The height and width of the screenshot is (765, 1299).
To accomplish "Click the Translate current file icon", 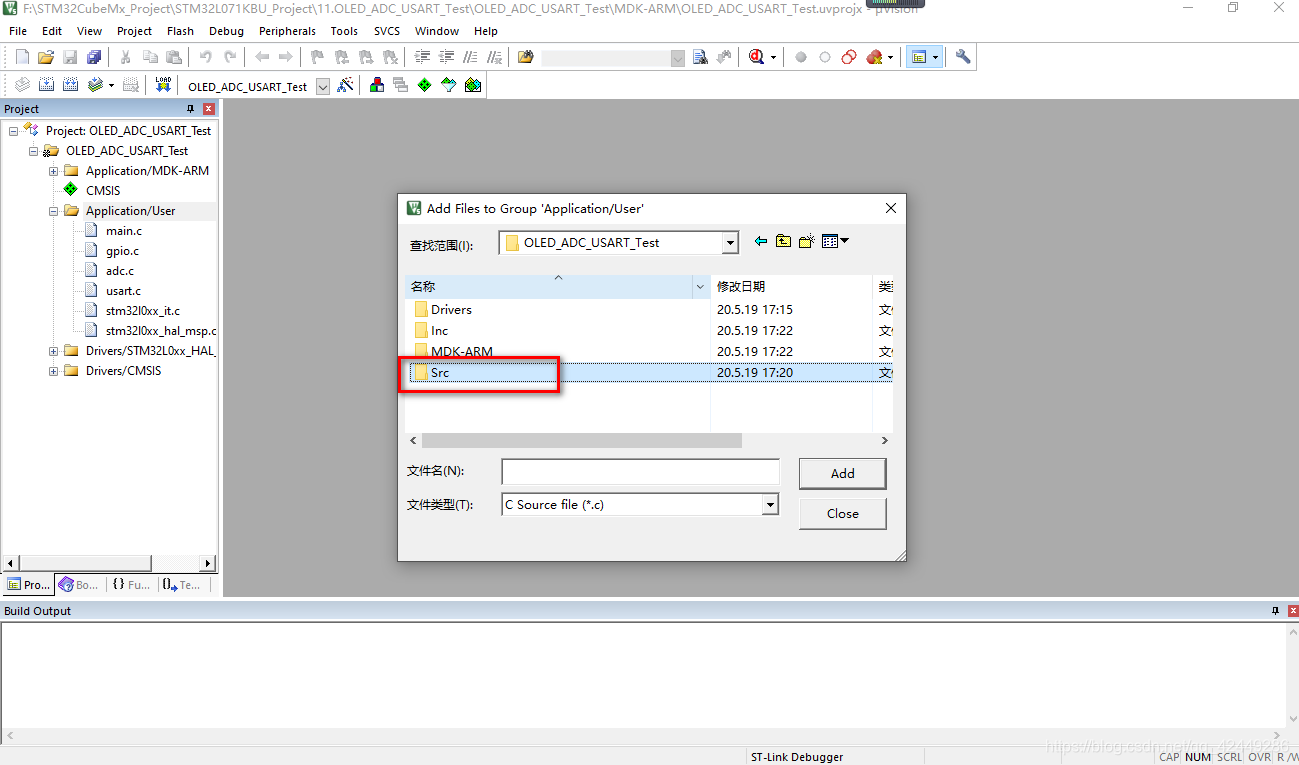I will click(22, 86).
